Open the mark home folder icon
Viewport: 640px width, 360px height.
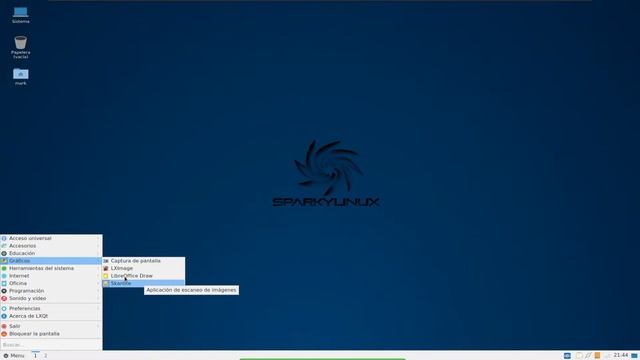(x=20, y=76)
